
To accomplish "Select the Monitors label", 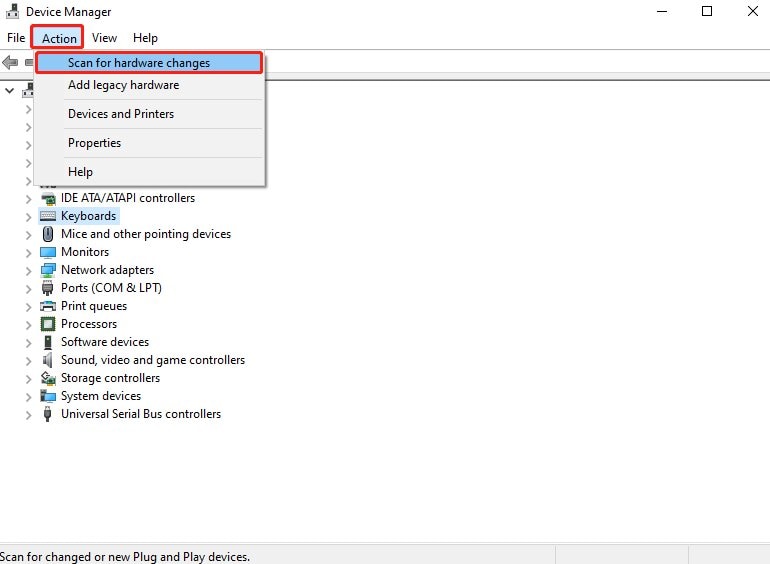I will coord(85,252).
